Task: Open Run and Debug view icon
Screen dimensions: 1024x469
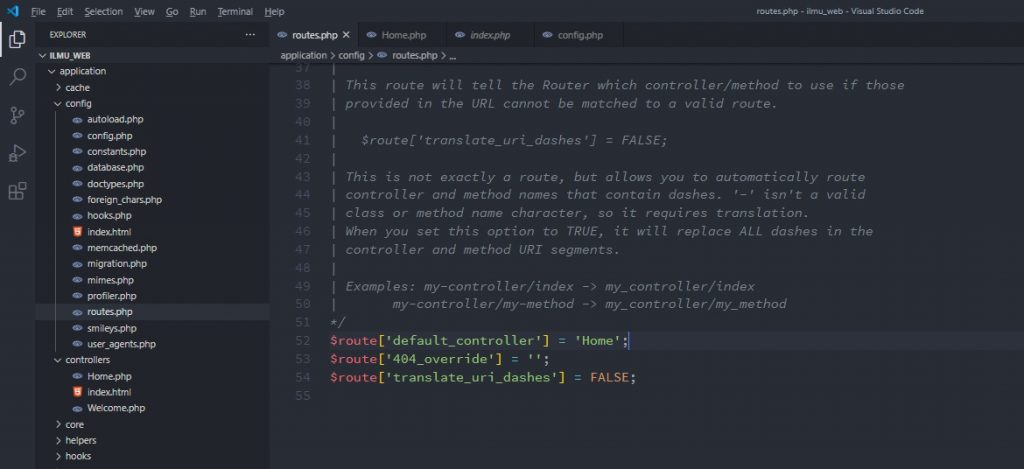Action: coord(17,153)
